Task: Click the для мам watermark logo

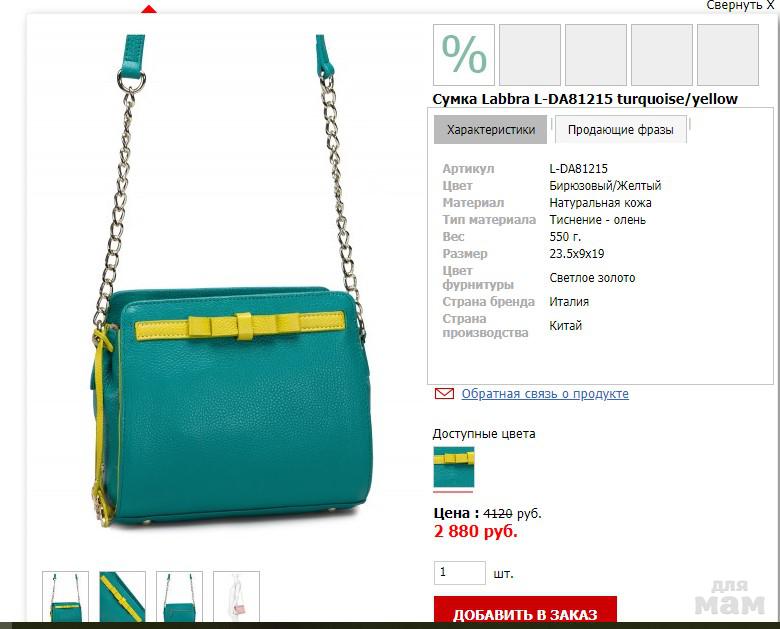Action: (x=730, y=598)
